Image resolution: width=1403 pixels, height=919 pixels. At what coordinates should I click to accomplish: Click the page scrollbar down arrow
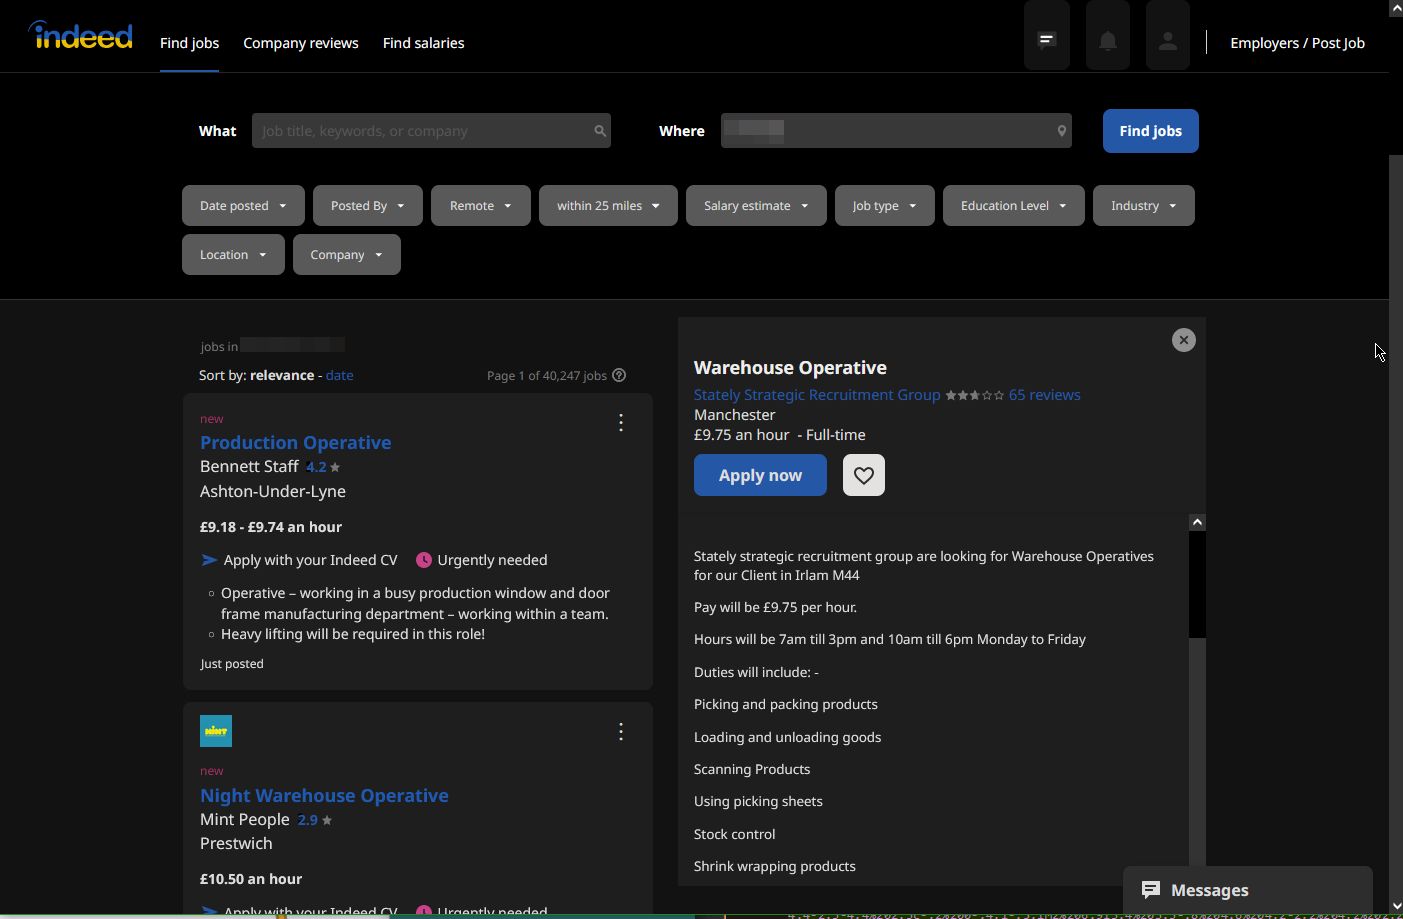point(1396,906)
